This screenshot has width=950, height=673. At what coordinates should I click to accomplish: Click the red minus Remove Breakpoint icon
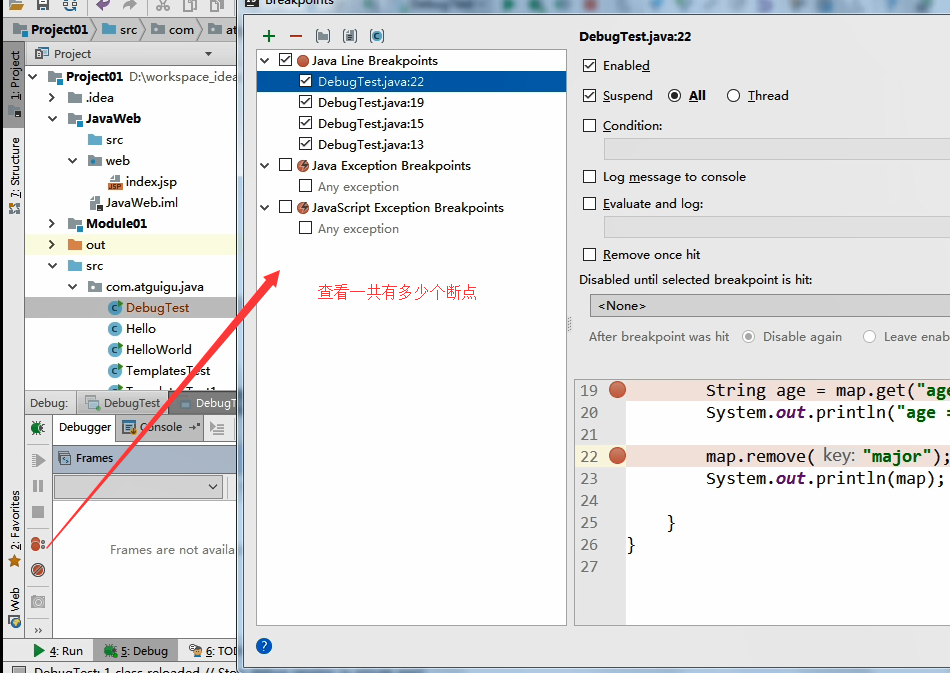(296, 36)
